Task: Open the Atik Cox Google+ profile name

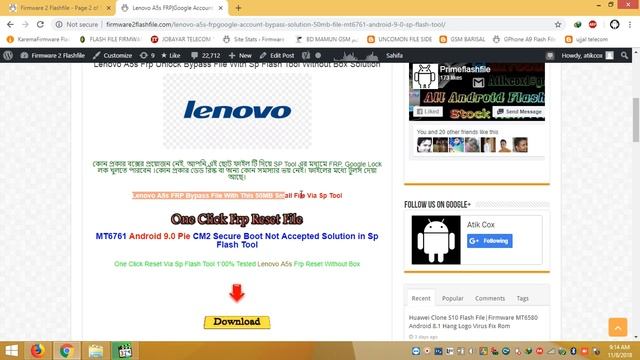Action: 481,224
